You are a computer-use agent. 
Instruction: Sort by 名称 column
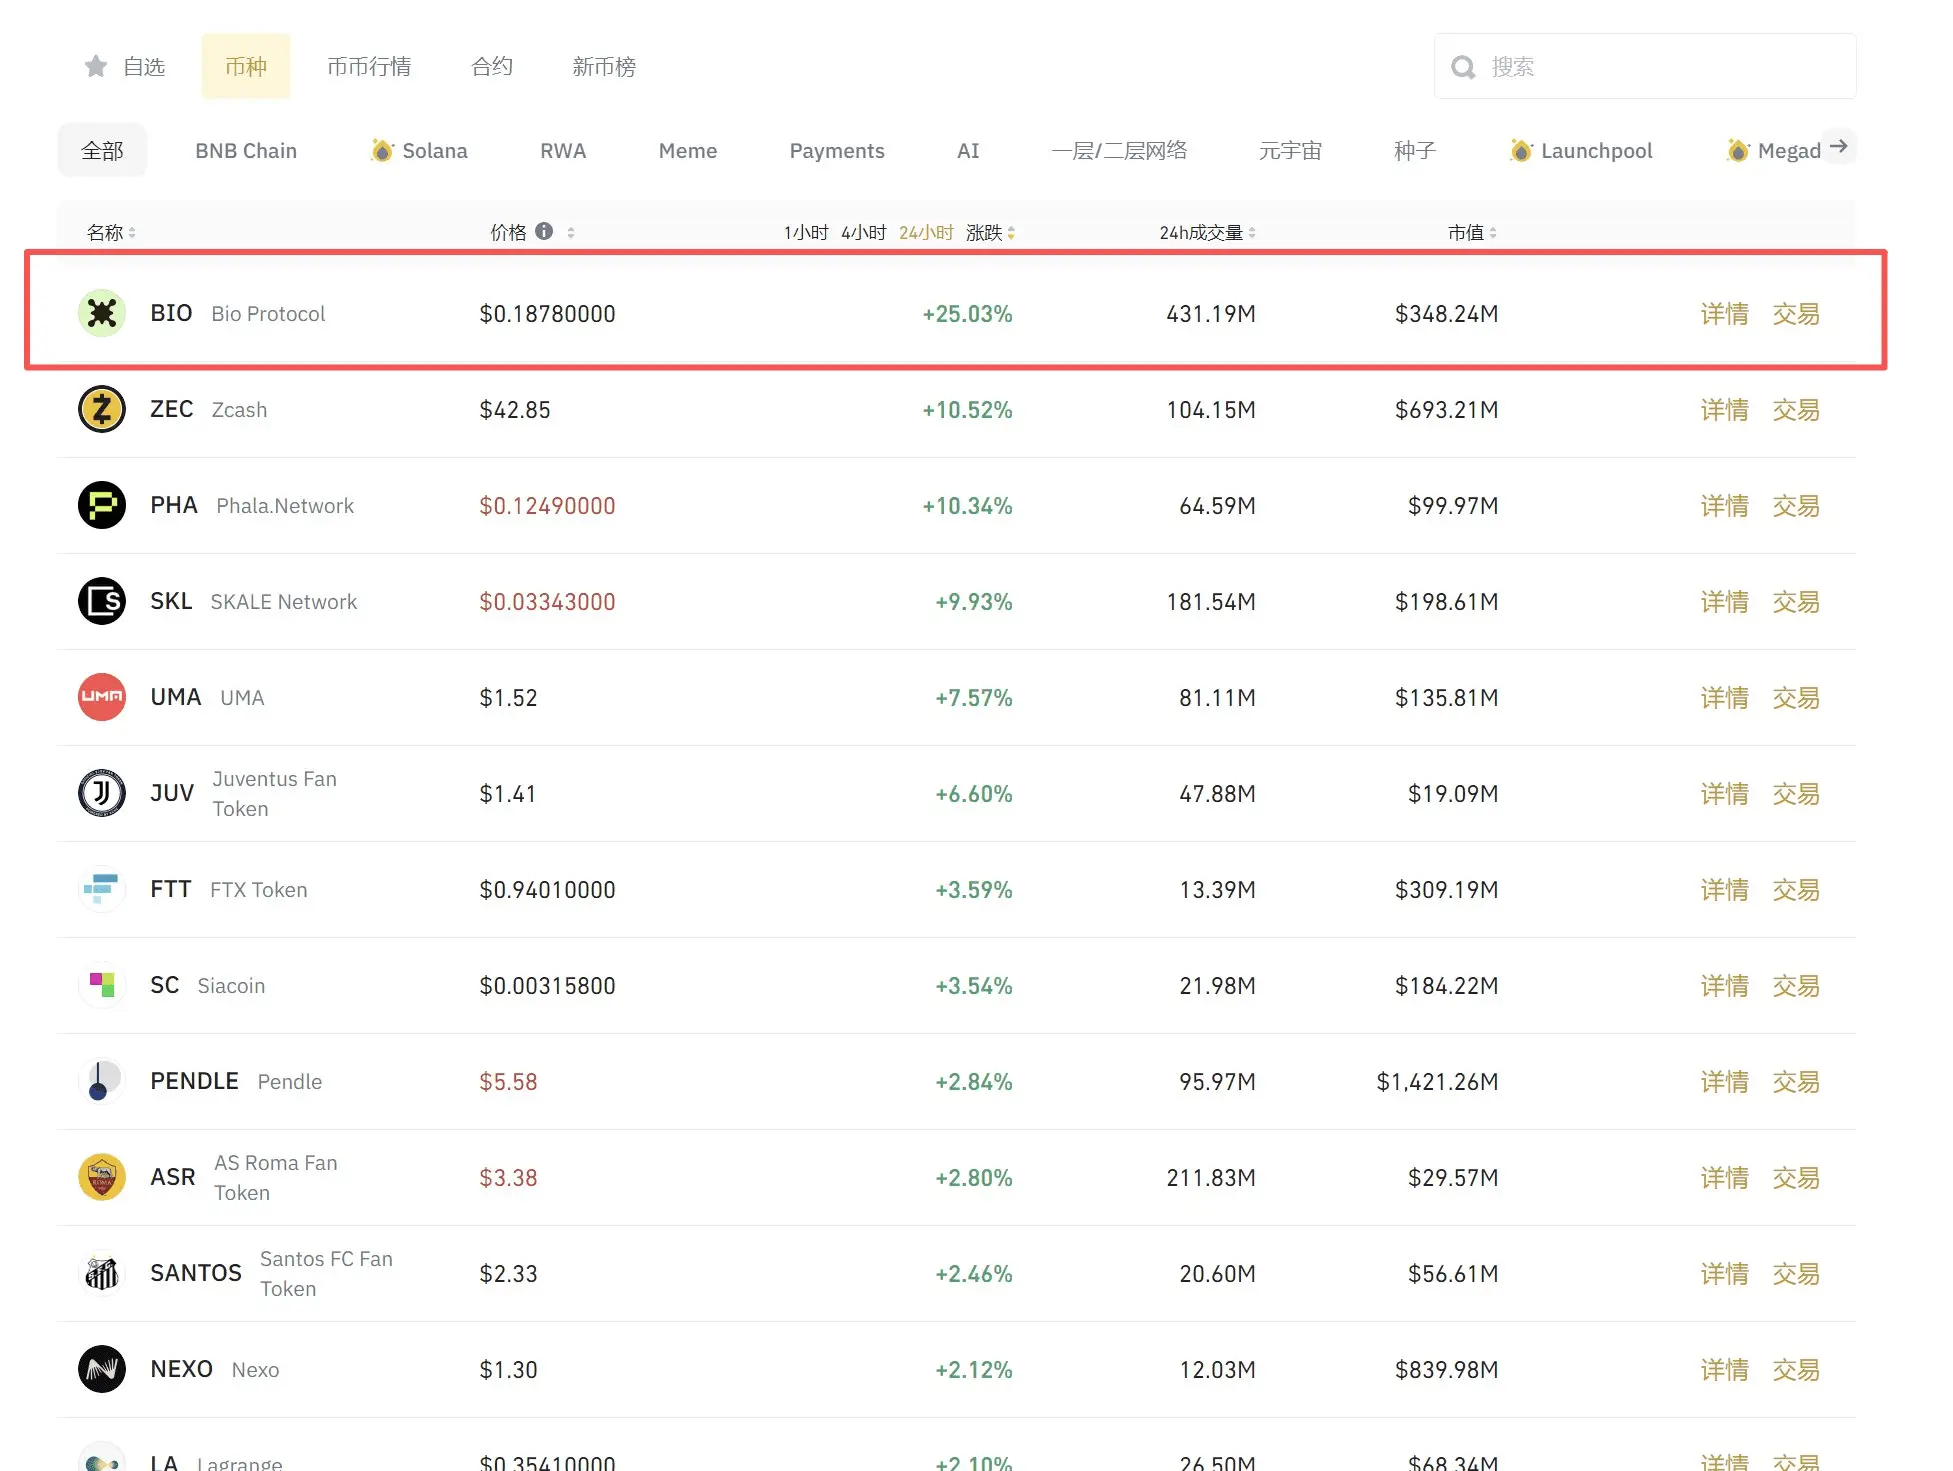pyautogui.click(x=111, y=232)
